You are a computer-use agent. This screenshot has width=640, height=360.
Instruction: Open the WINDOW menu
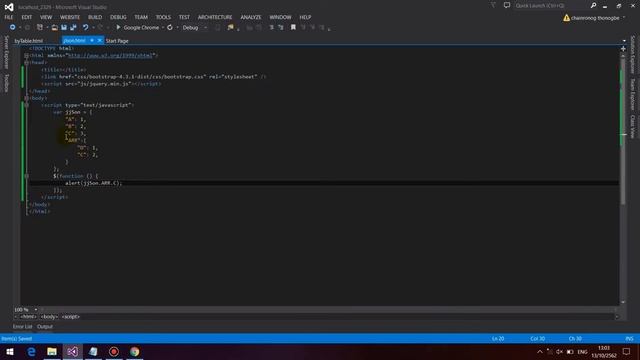[x=280, y=17]
